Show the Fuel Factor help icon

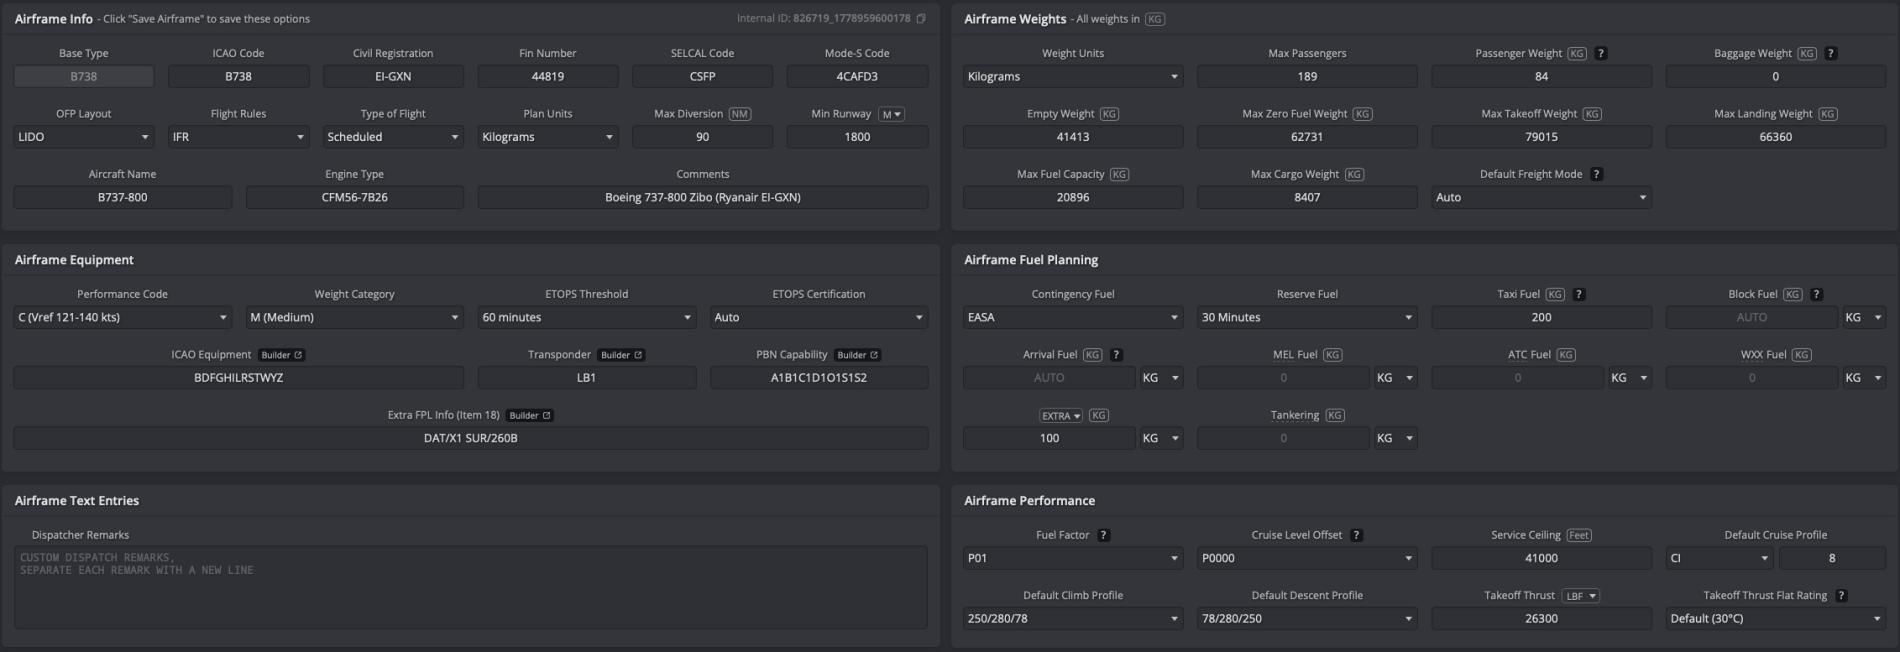1103,535
